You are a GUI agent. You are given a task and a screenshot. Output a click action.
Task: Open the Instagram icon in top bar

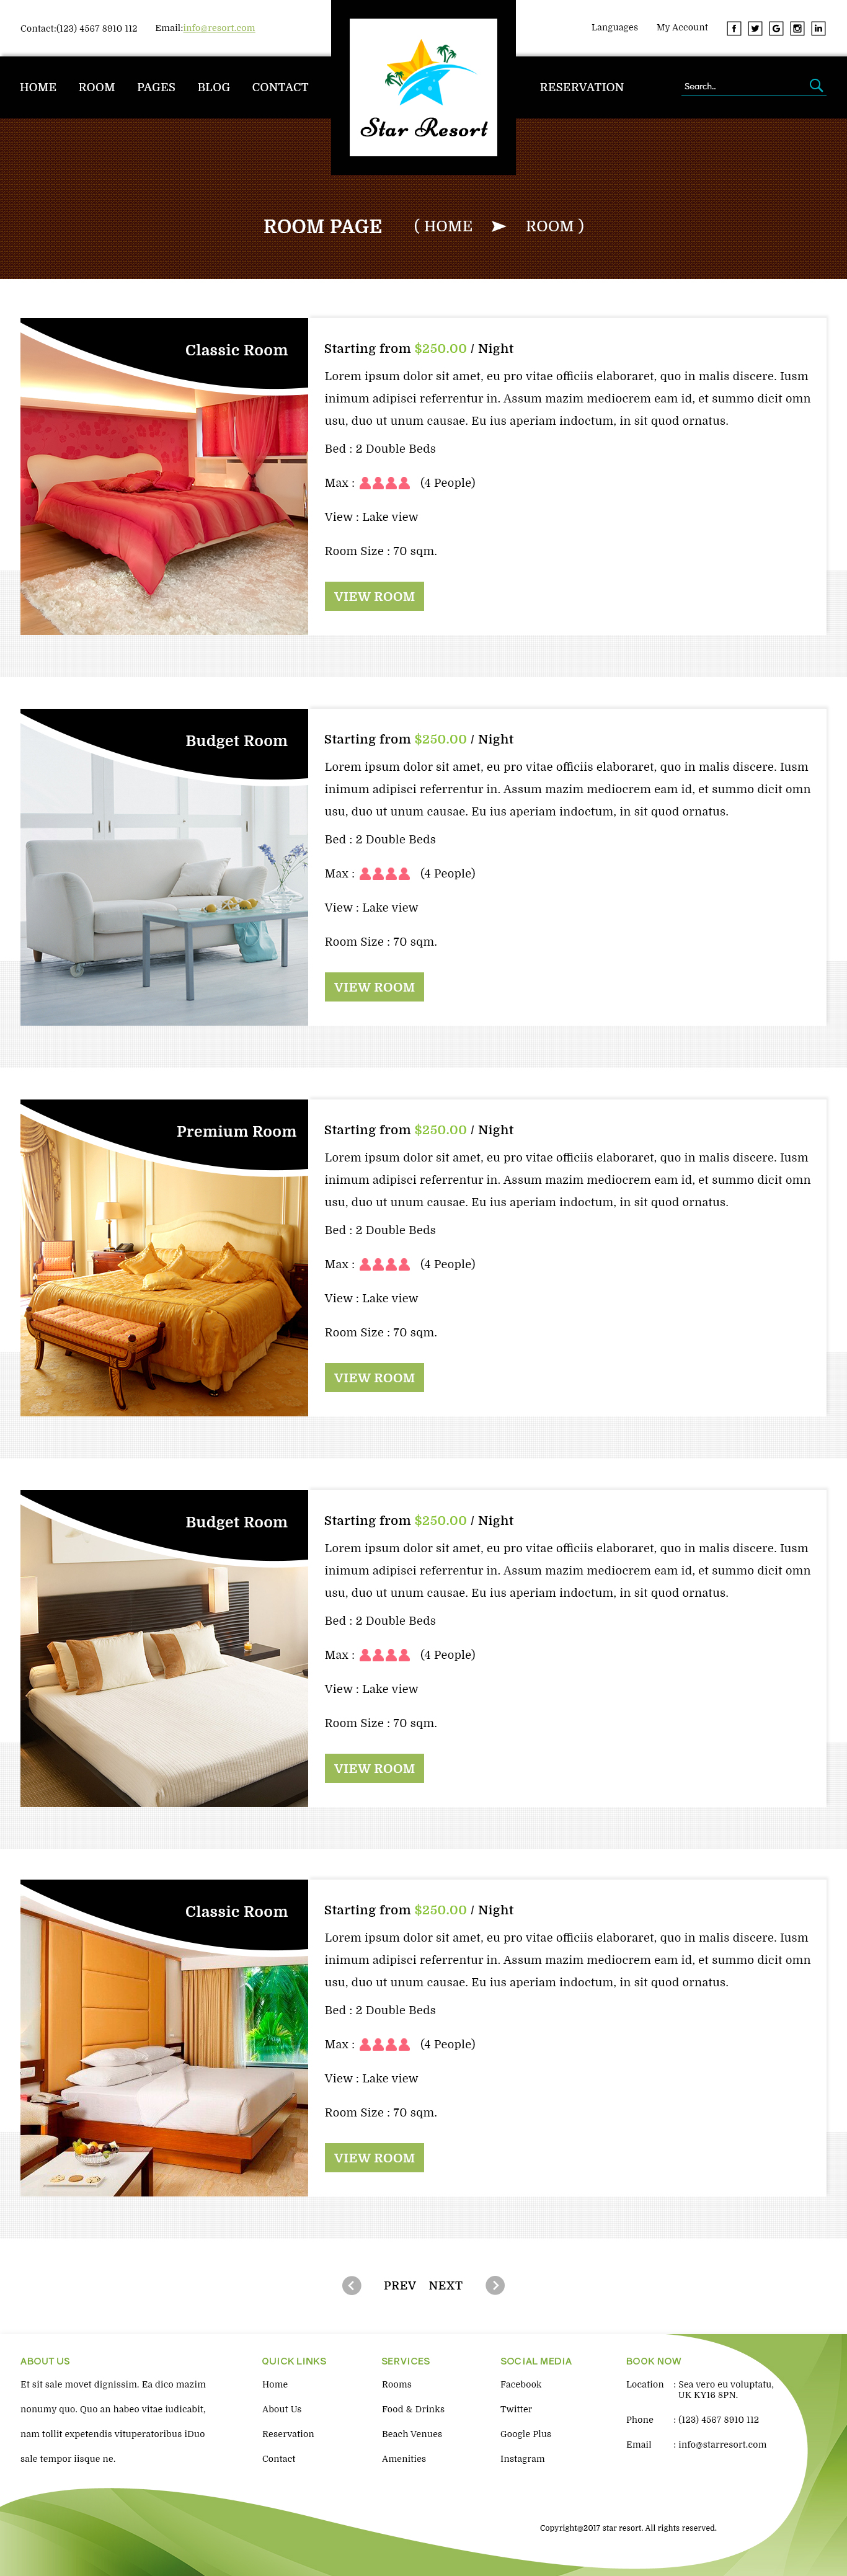(797, 28)
